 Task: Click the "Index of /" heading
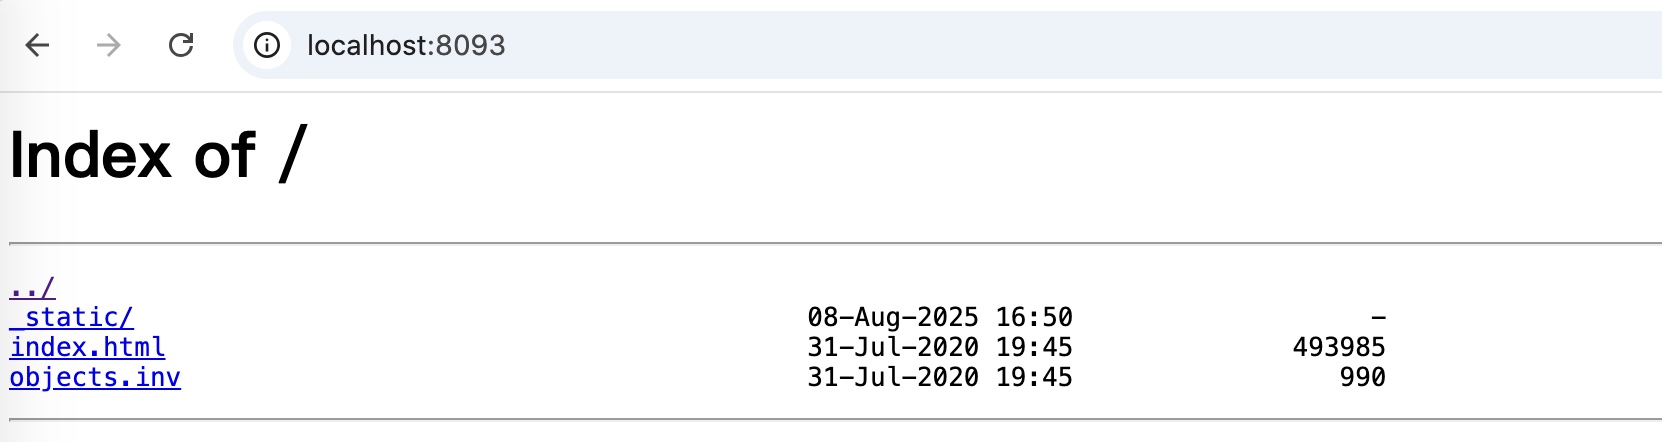157,156
